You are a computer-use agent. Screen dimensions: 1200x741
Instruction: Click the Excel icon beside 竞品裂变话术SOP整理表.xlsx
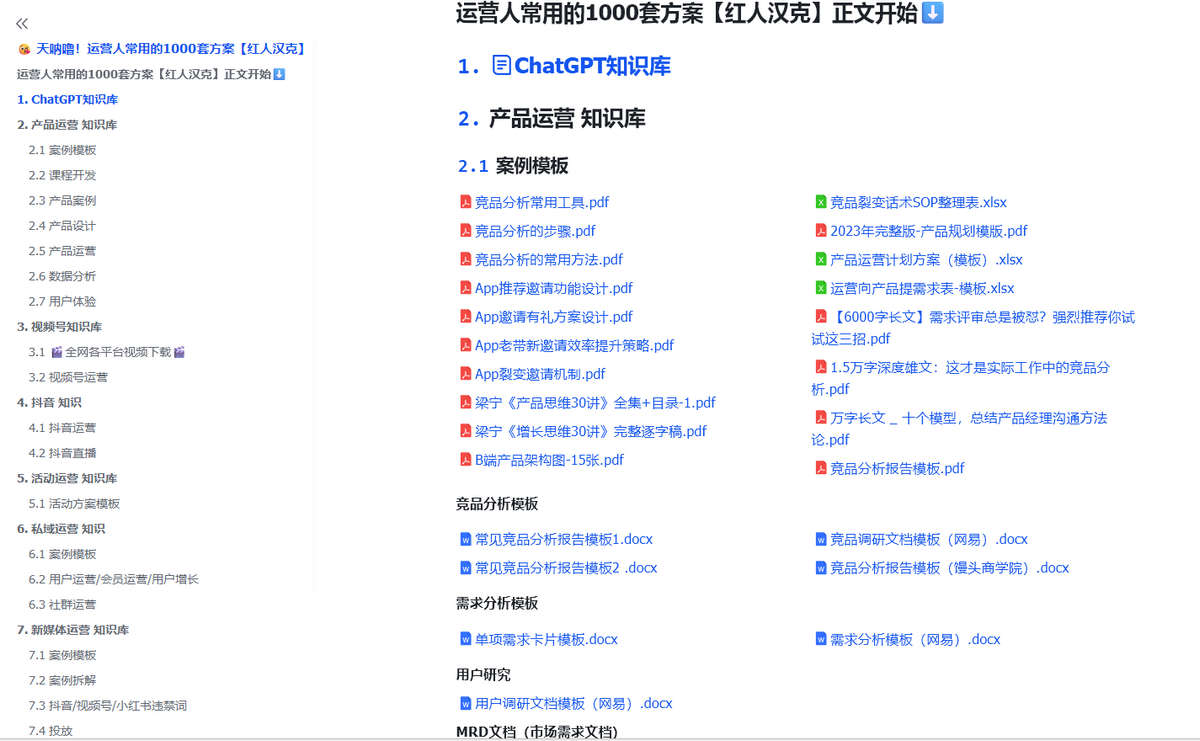[x=821, y=202]
